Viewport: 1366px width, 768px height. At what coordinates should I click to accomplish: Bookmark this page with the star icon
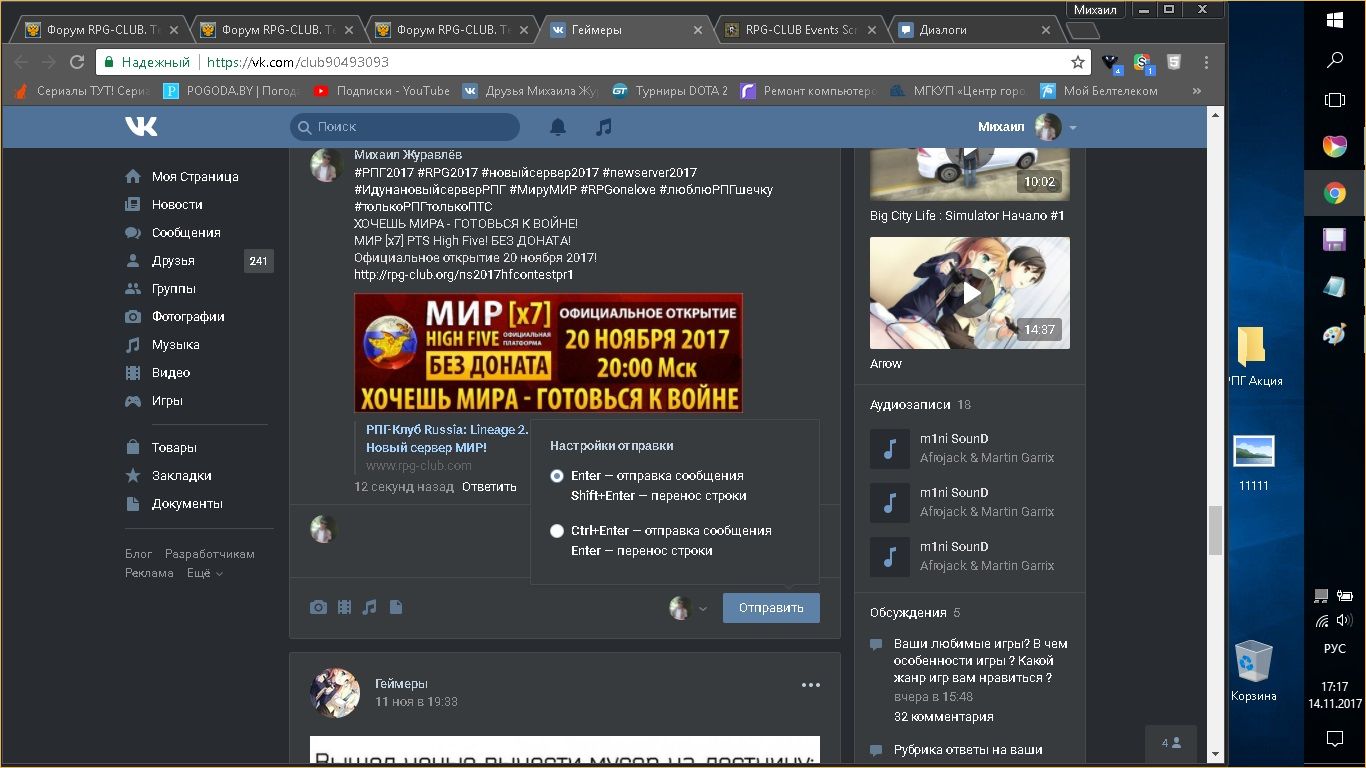point(1078,62)
